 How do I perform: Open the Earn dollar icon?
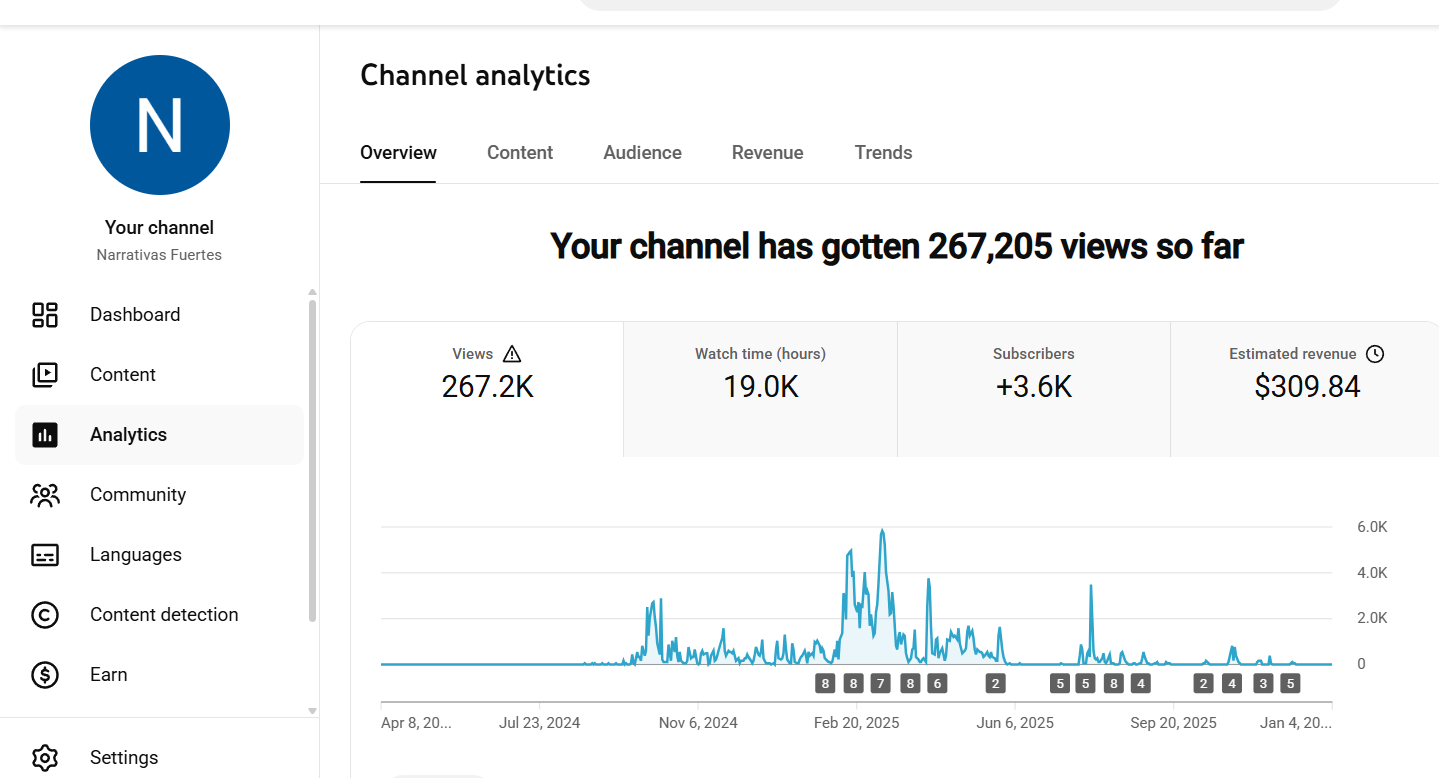click(45, 675)
